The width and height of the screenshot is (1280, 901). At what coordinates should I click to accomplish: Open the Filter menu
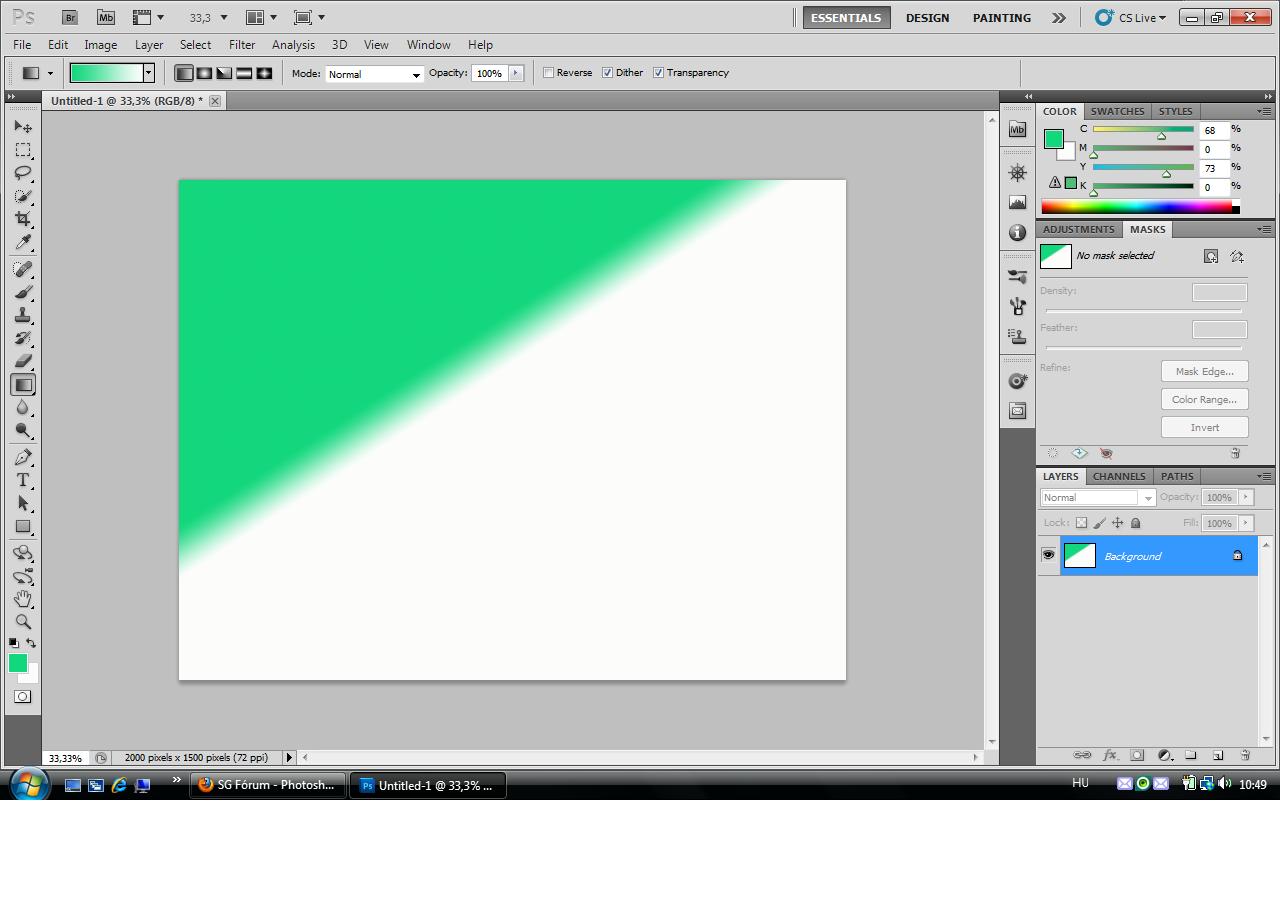[241, 45]
